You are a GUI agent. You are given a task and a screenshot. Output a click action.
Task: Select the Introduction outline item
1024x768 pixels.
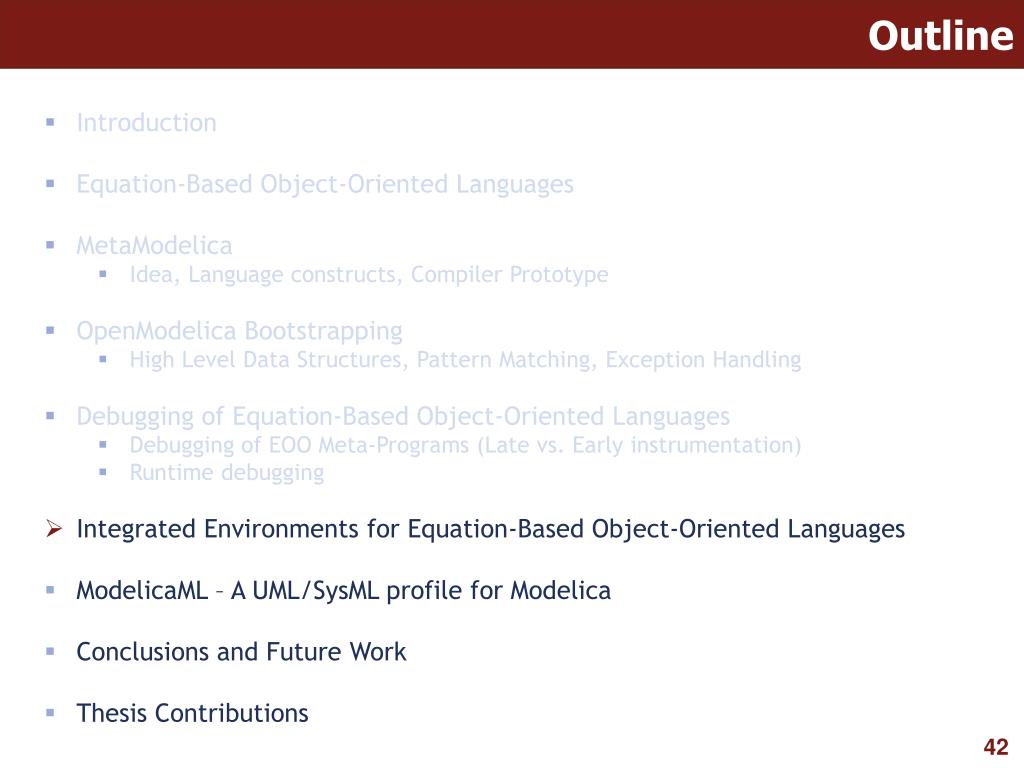[x=146, y=123]
